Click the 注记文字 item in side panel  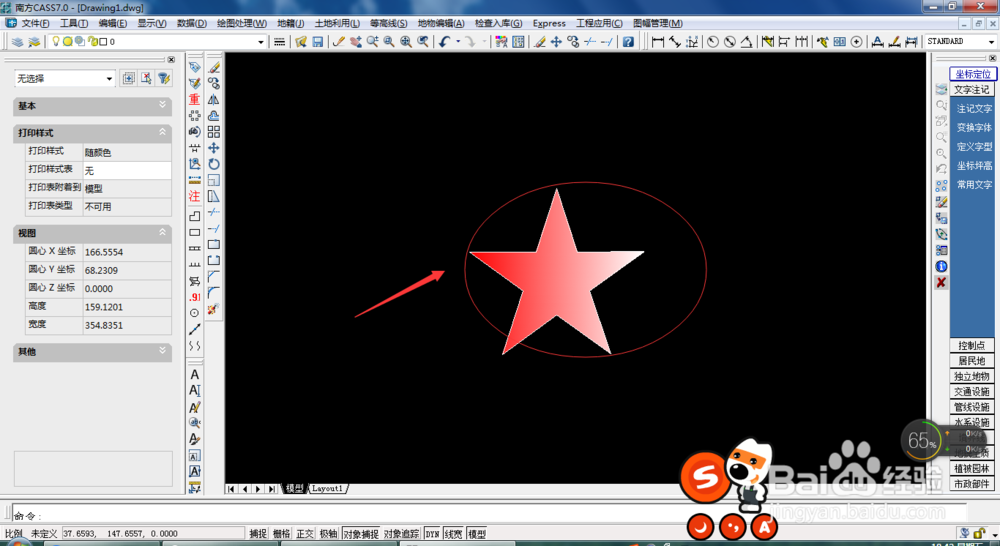coord(974,108)
